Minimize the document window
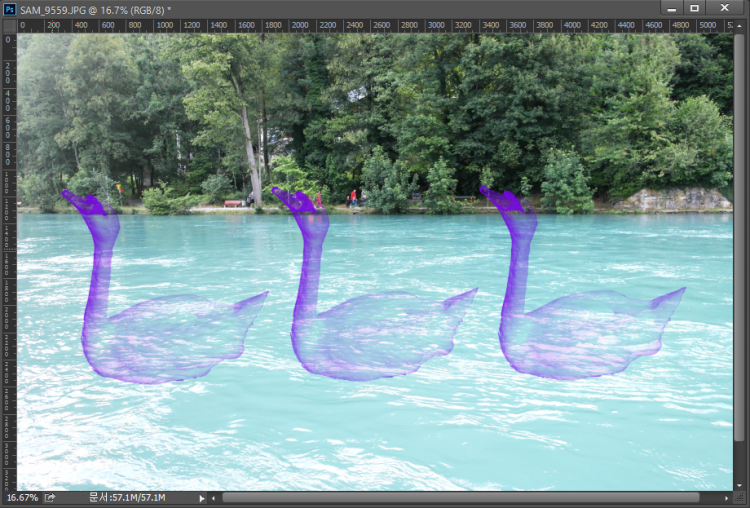Image resolution: width=750 pixels, height=508 pixels. pos(672,8)
